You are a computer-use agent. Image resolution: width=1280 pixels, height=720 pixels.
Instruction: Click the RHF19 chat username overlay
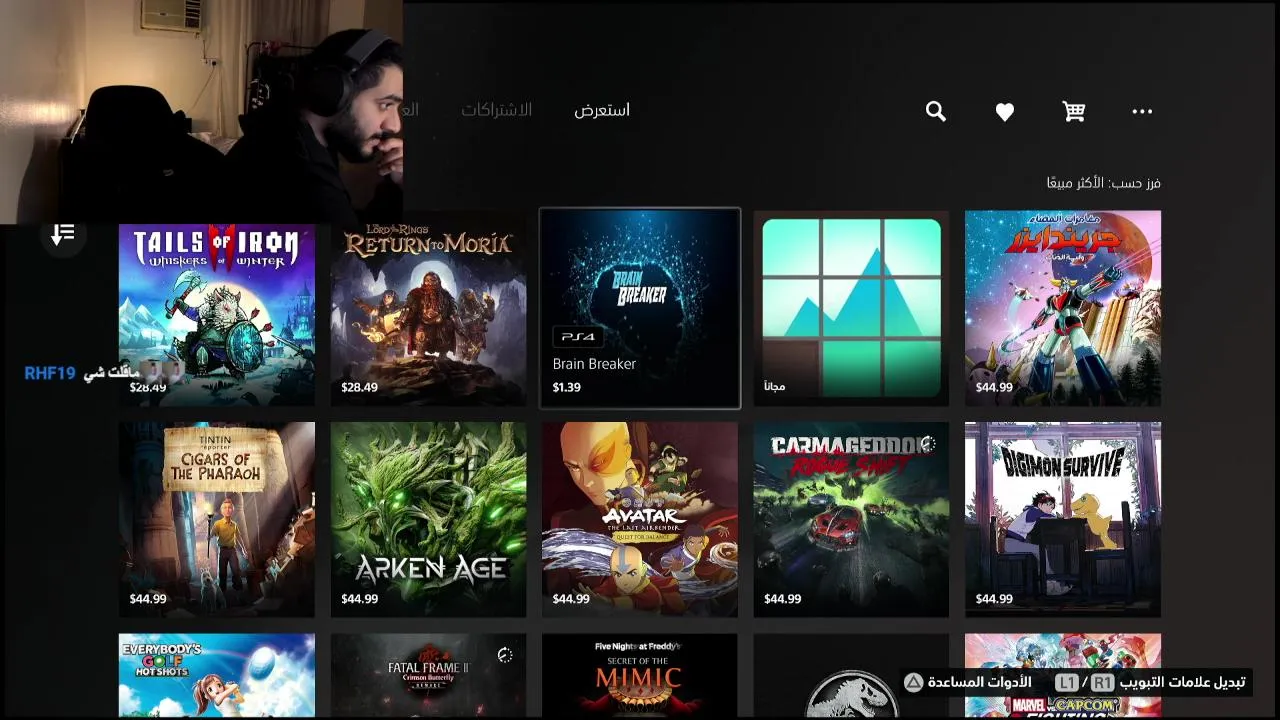pos(50,373)
